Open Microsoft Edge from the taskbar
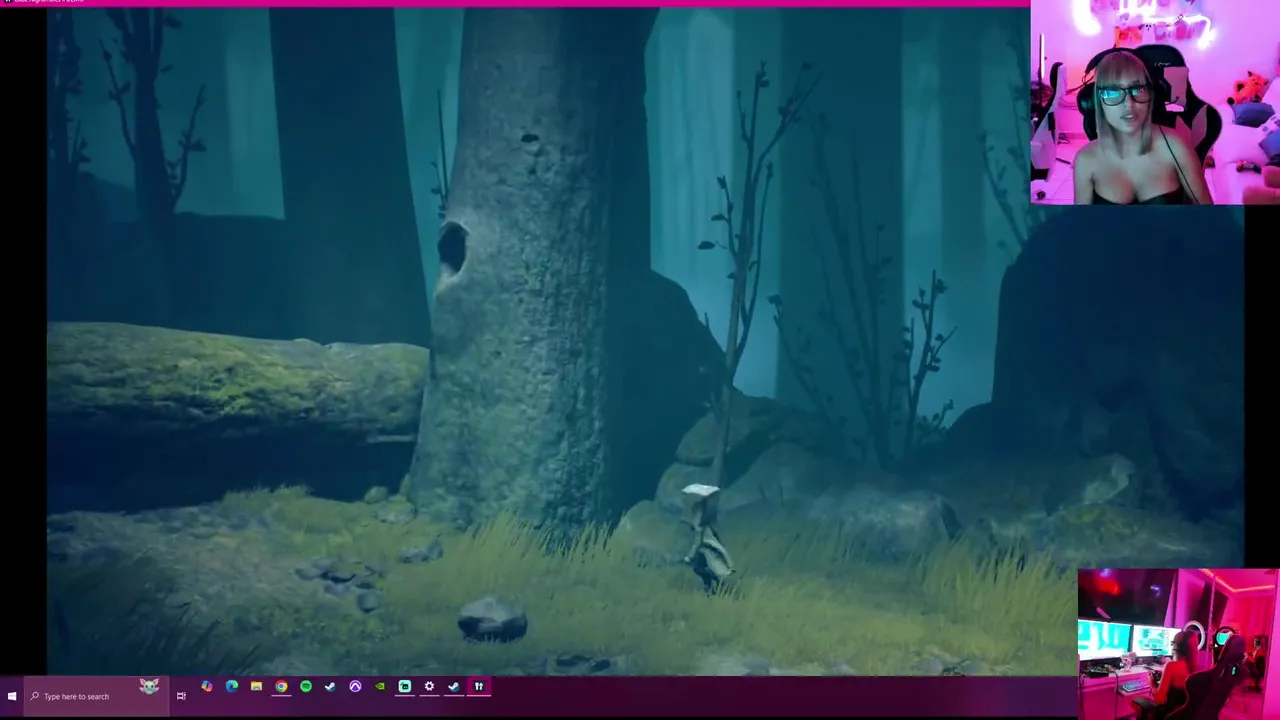The width and height of the screenshot is (1280, 720). (x=232, y=687)
